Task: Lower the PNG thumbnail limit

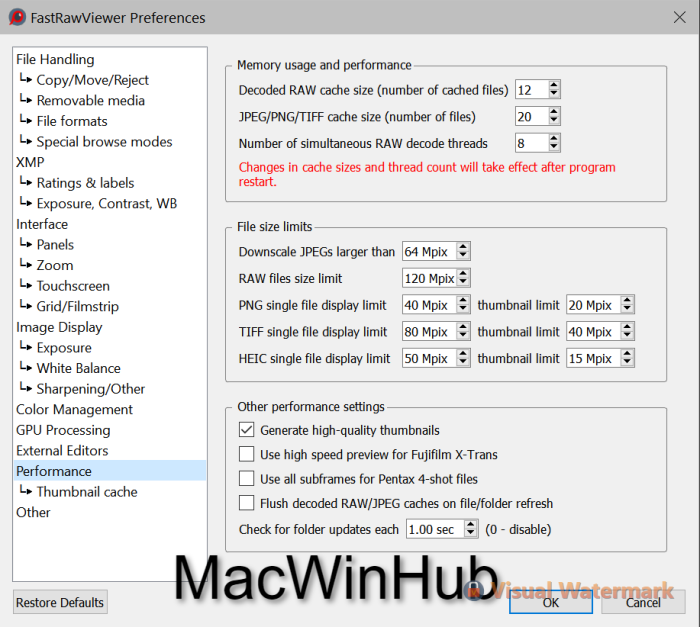Action: [x=627, y=309]
